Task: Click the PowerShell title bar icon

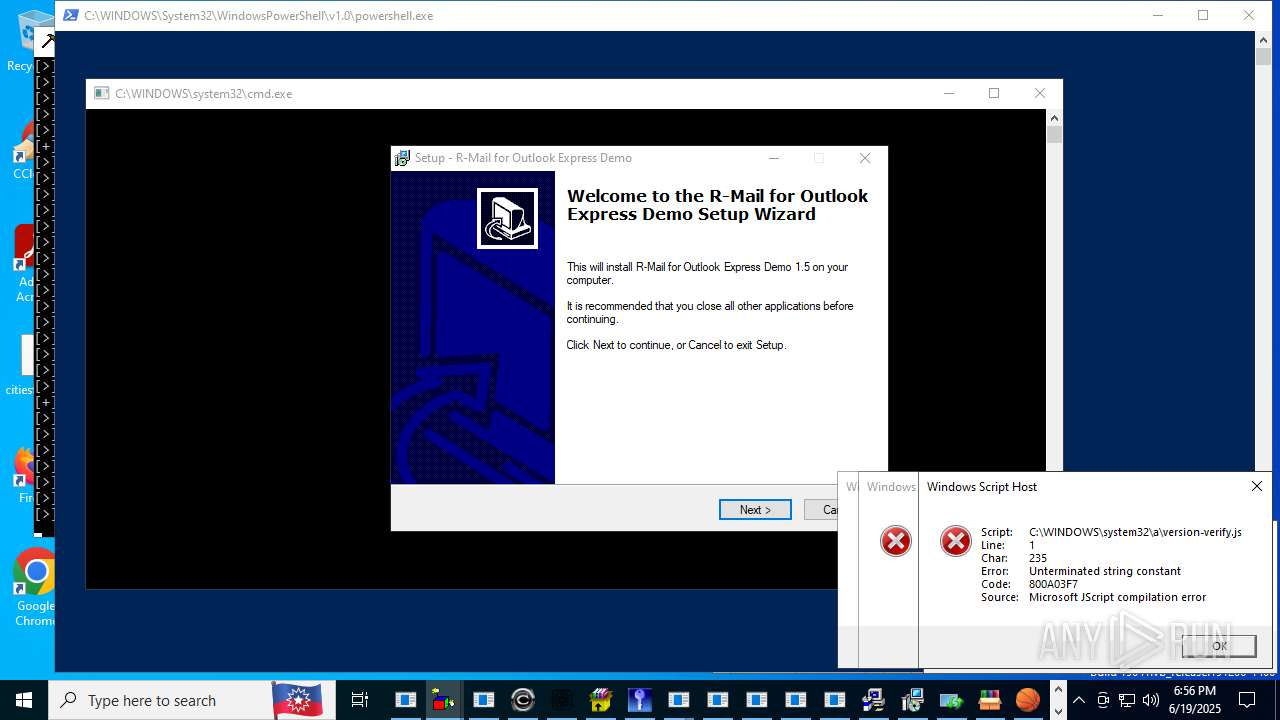Action: 71,16
